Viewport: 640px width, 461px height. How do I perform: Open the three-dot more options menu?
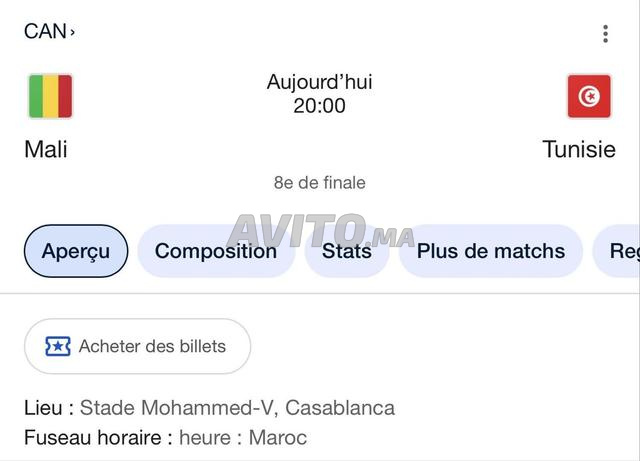605,34
